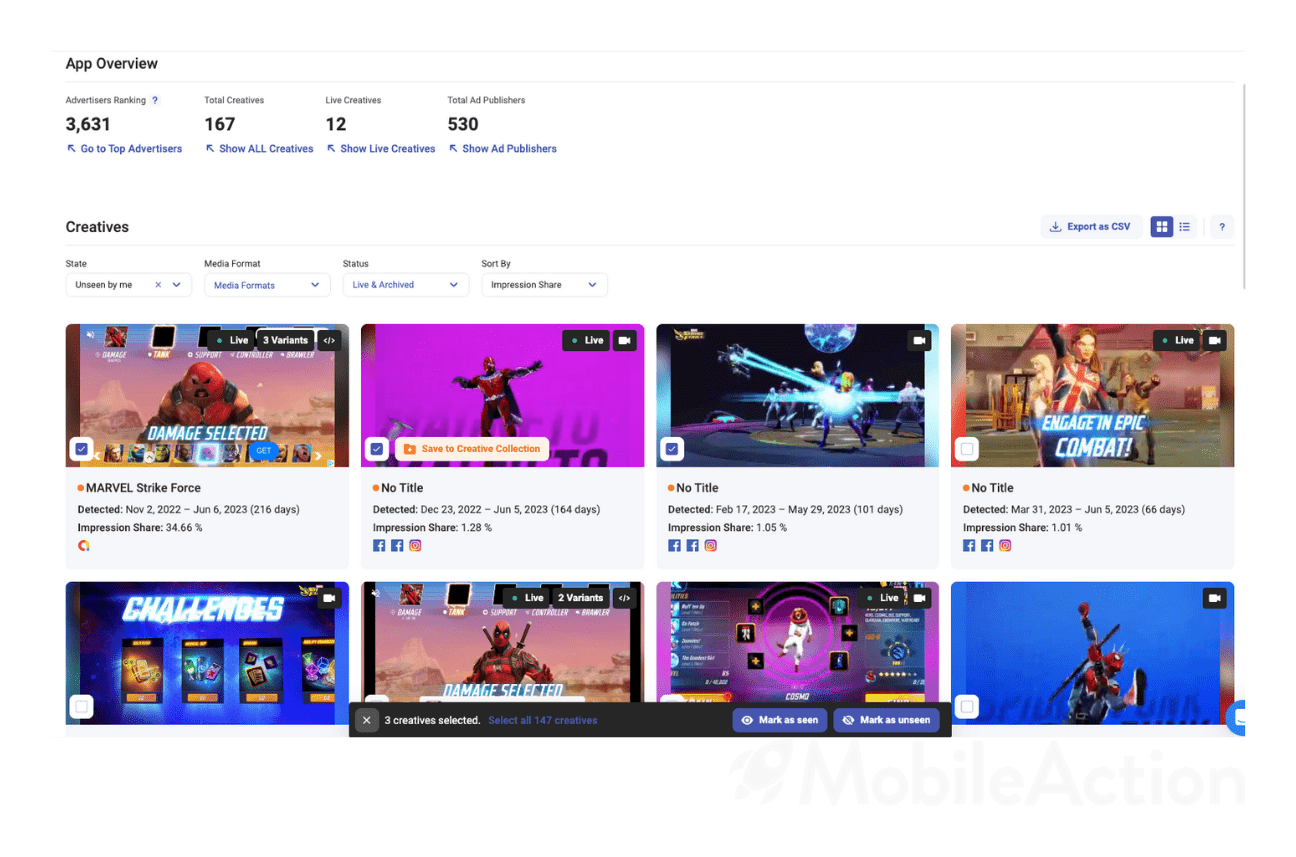The height and width of the screenshot is (857, 1296).
Task: Click video icon on Epic Combat creative
Action: point(1215,340)
